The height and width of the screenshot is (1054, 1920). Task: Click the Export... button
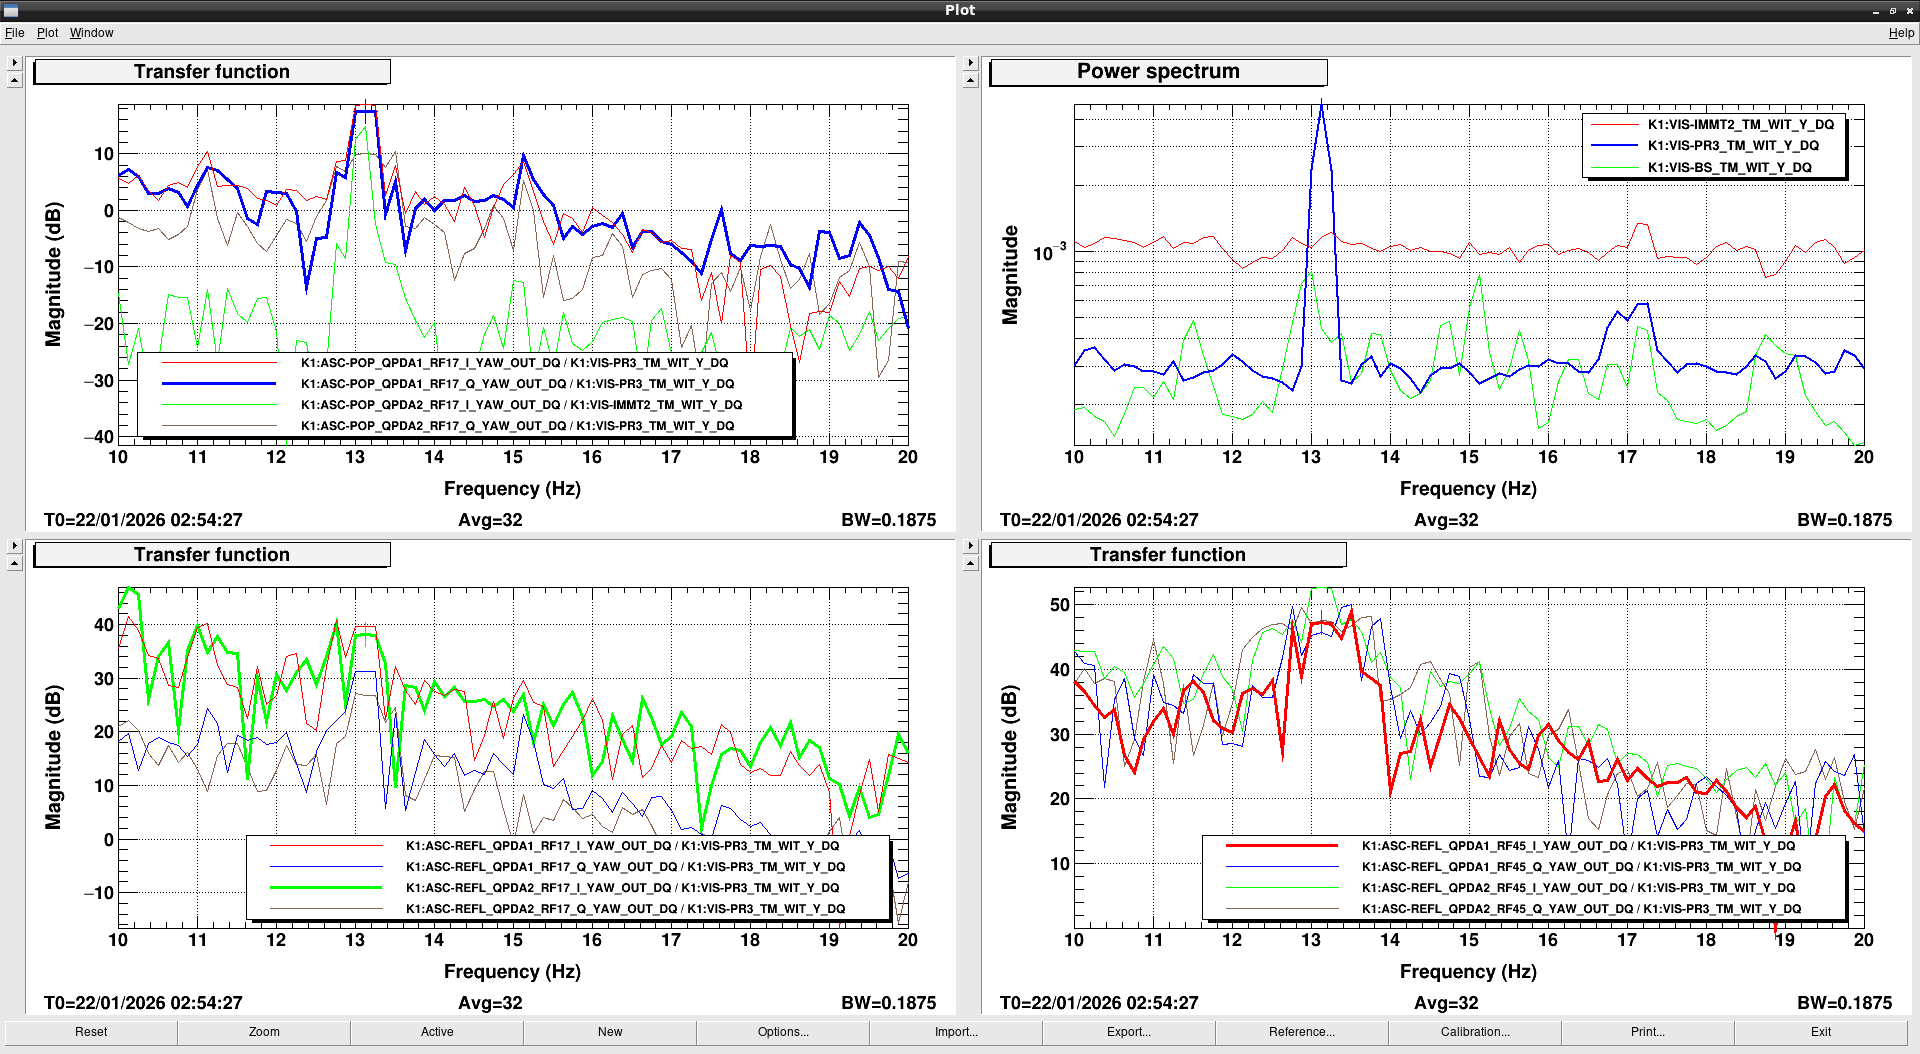(x=1129, y=1032)
